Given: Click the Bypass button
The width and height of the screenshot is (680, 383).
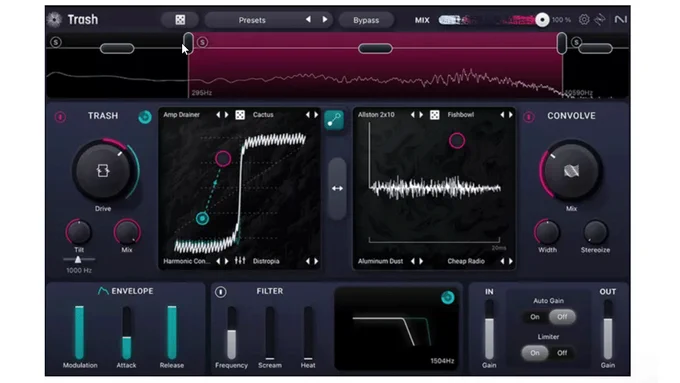Looking at the screenshot, I should click(x=366, y=20).
